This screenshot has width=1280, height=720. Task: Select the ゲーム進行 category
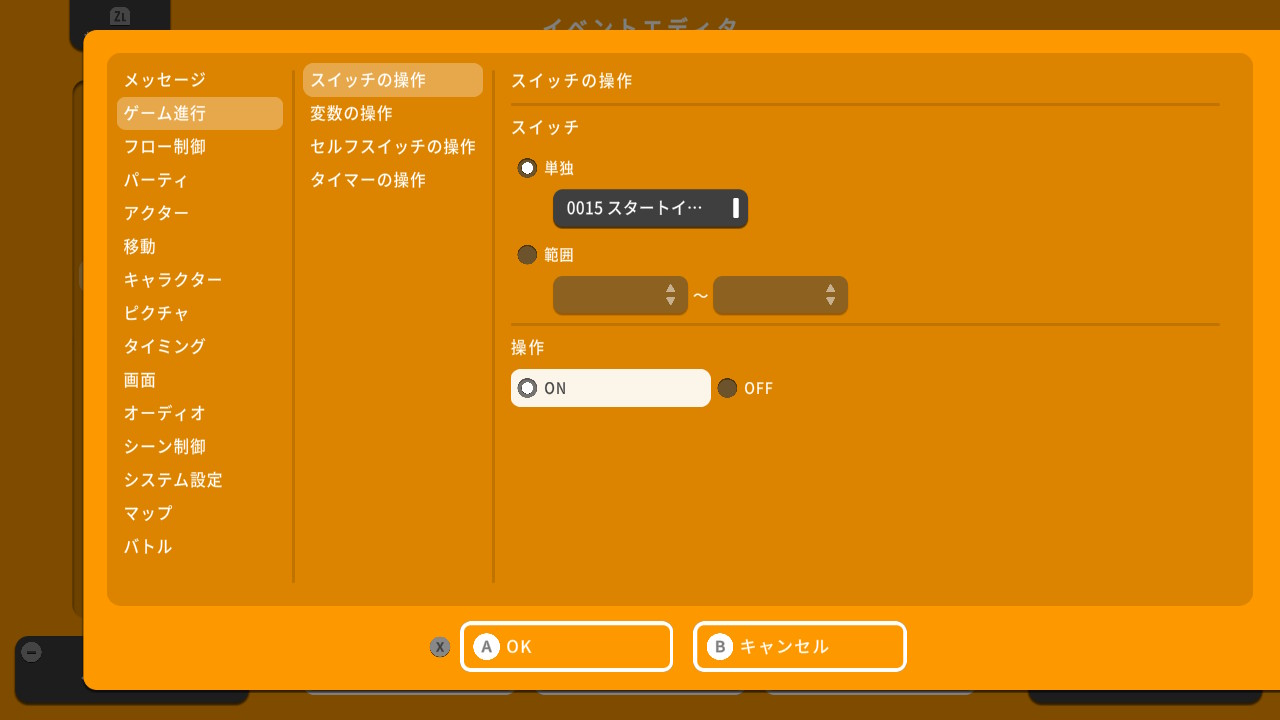(200, 113)
